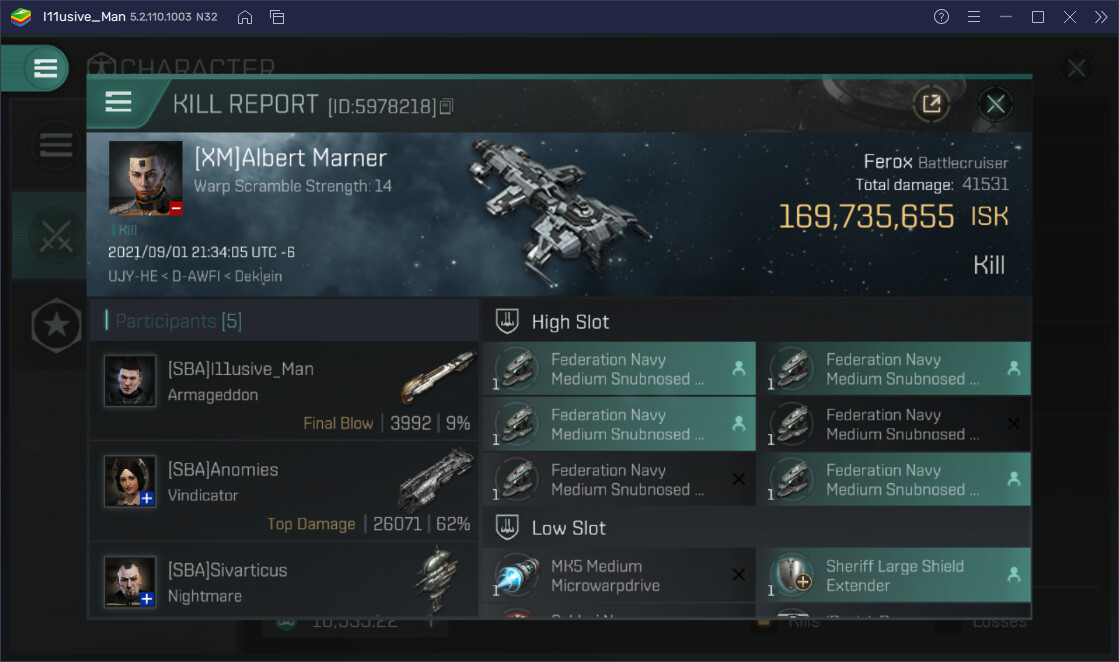Screen dimensions: 1119x662
Task: Open the Kill Report hamburger menu
Action: (x=119, y=102)
